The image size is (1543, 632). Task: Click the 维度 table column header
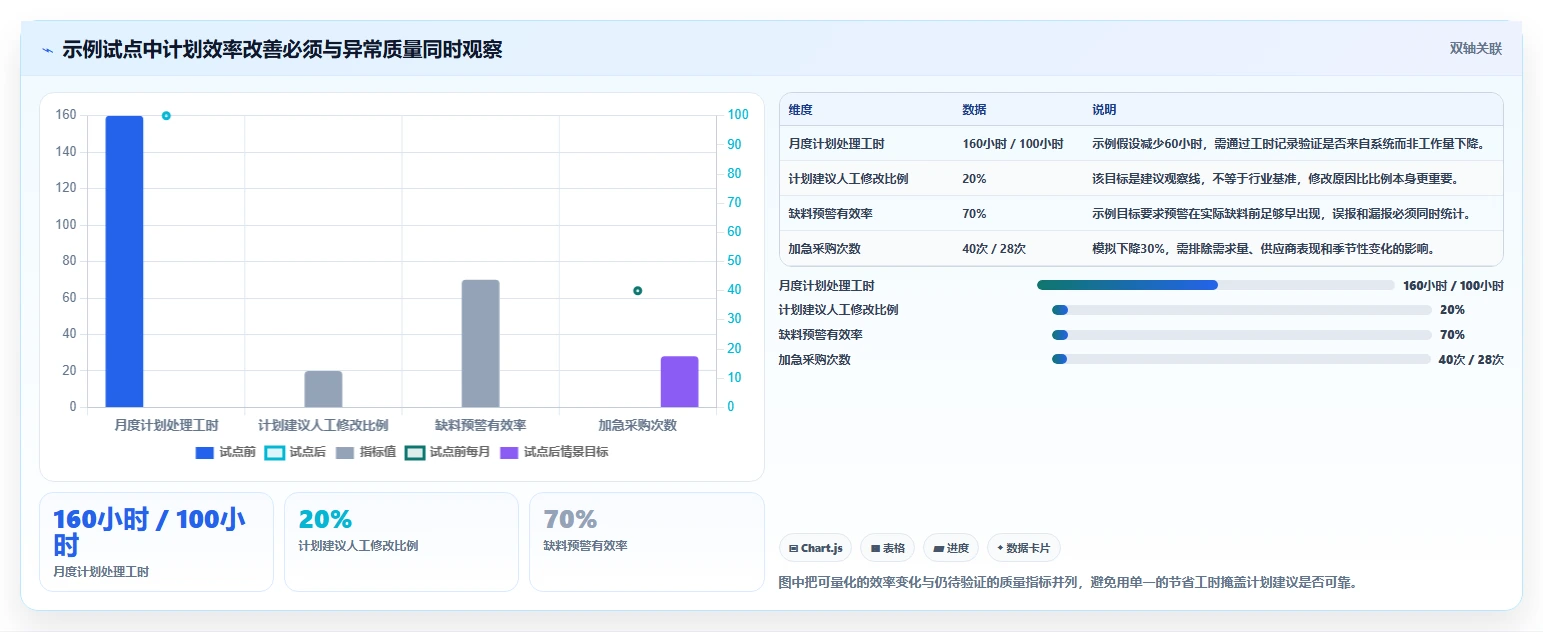coord(800,110)
